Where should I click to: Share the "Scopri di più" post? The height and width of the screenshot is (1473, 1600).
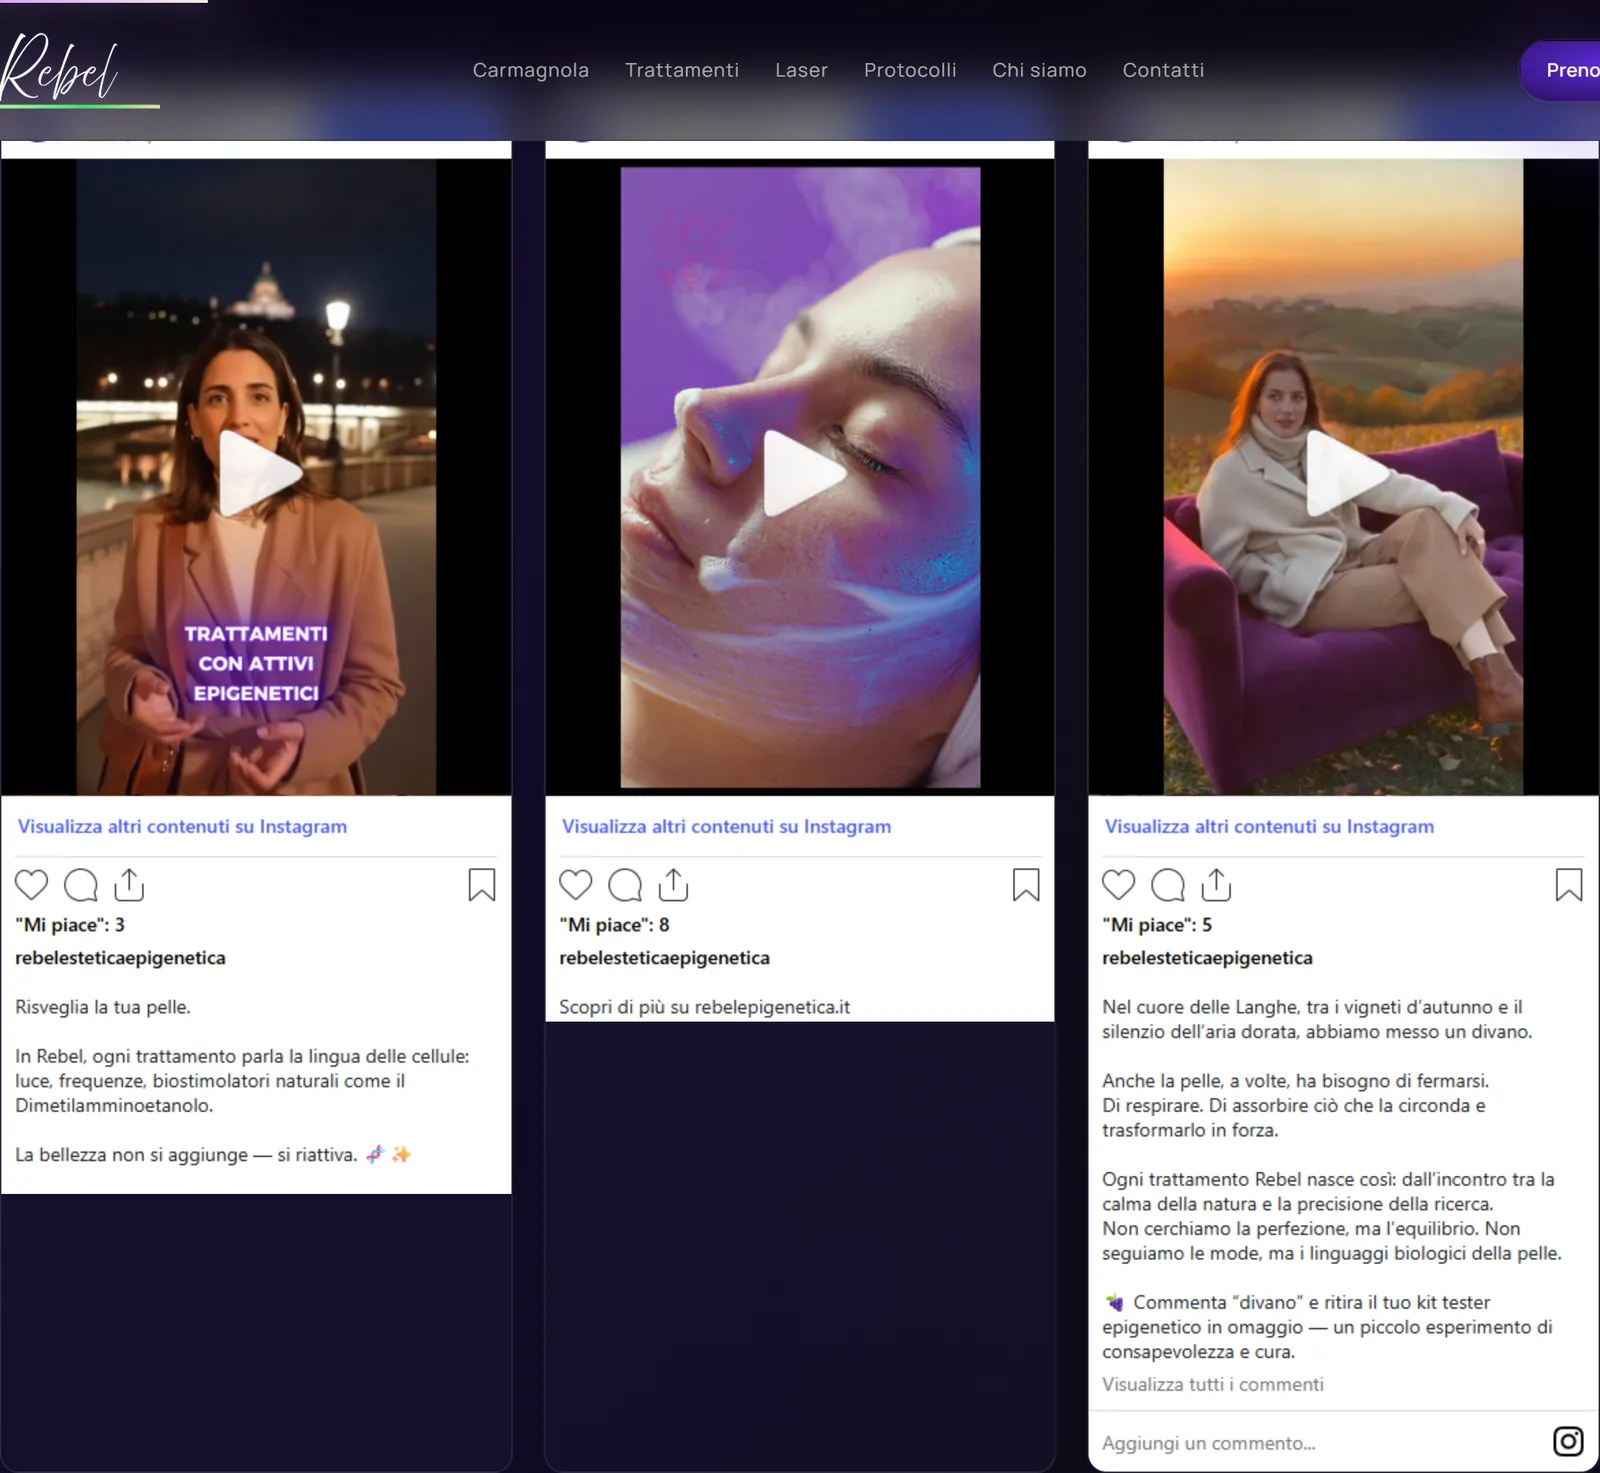point(673,885)
